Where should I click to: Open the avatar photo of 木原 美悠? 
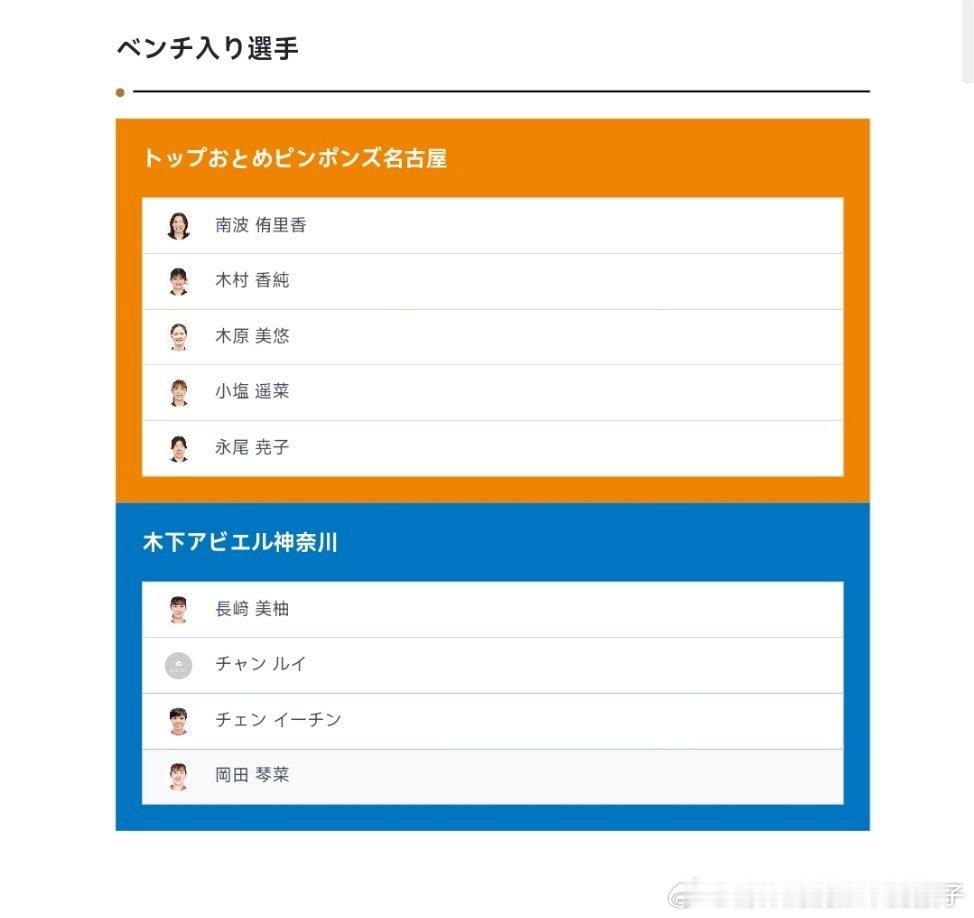pyautogui.click(x=178, y=337)
